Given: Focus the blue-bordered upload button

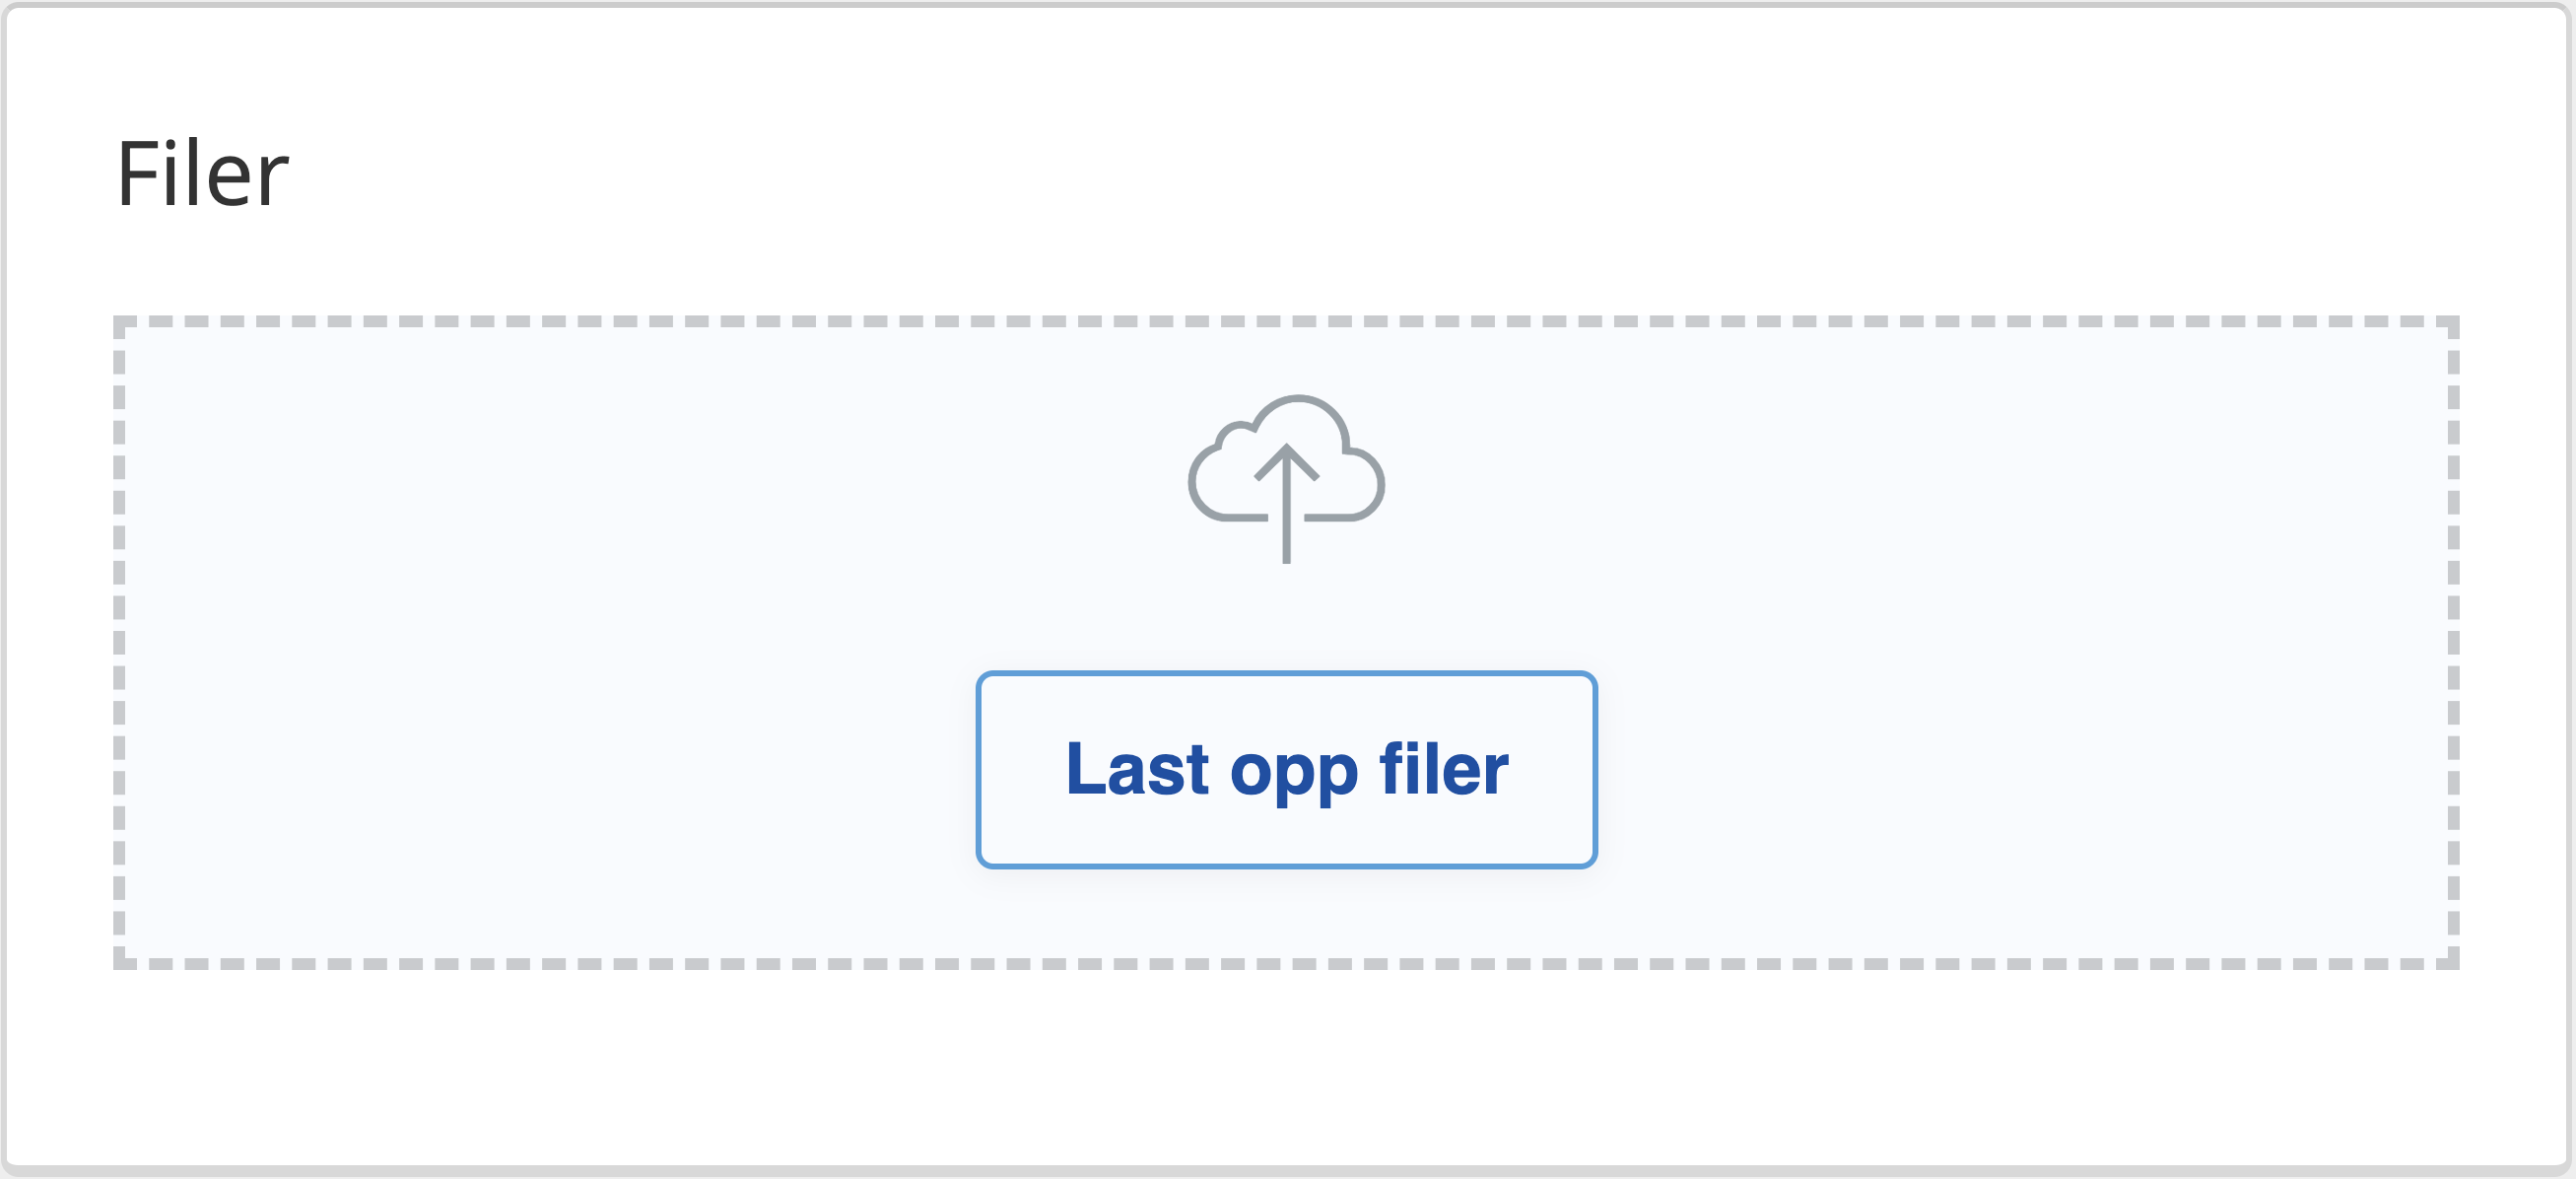Looking at the screenshot, I should tap(1286, 769).
